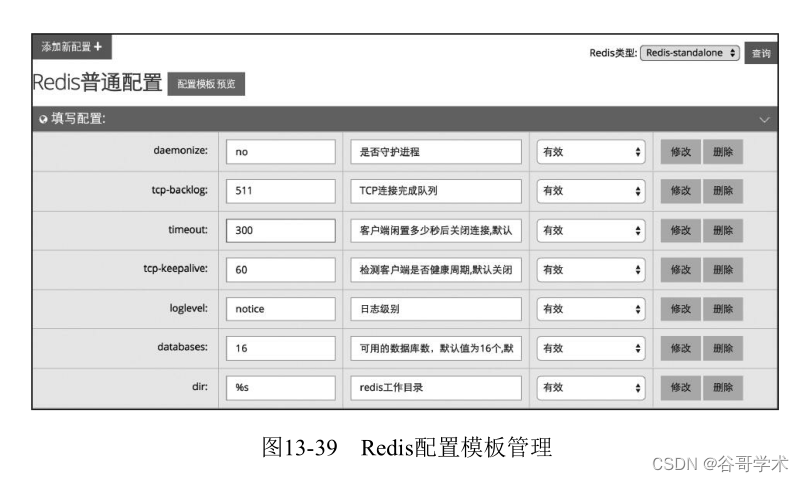Click the dir value field %s
Viewport: 804px width, 482px height.
pyautogui.click(x=280, y=388)
